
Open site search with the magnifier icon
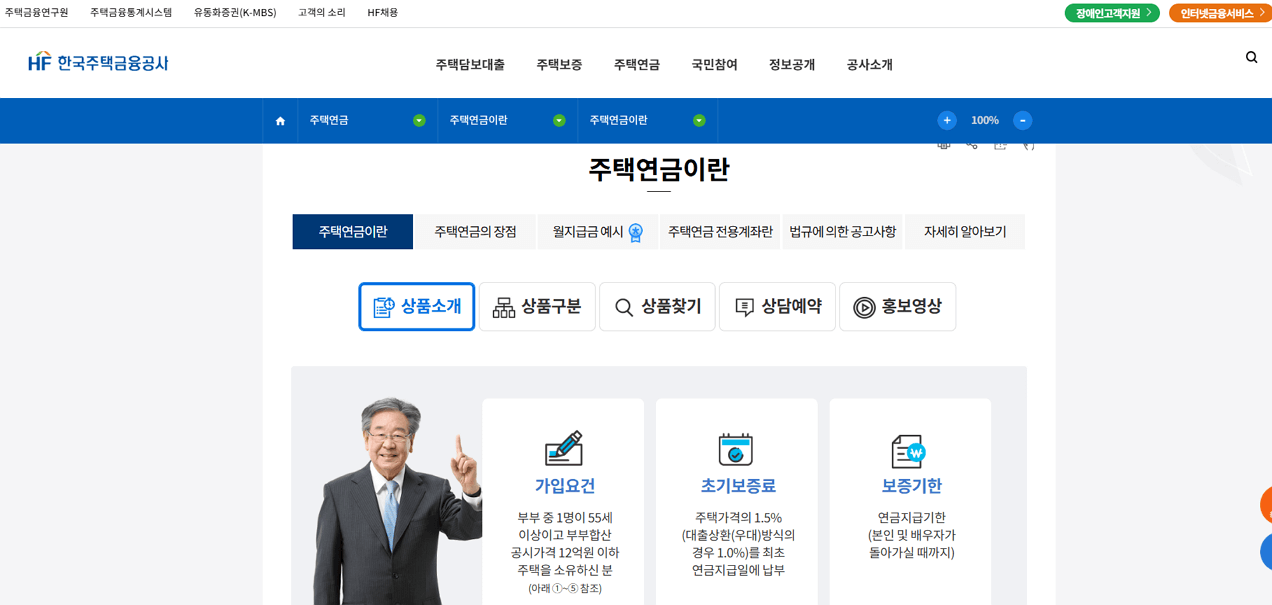[x=1251, y=57]
